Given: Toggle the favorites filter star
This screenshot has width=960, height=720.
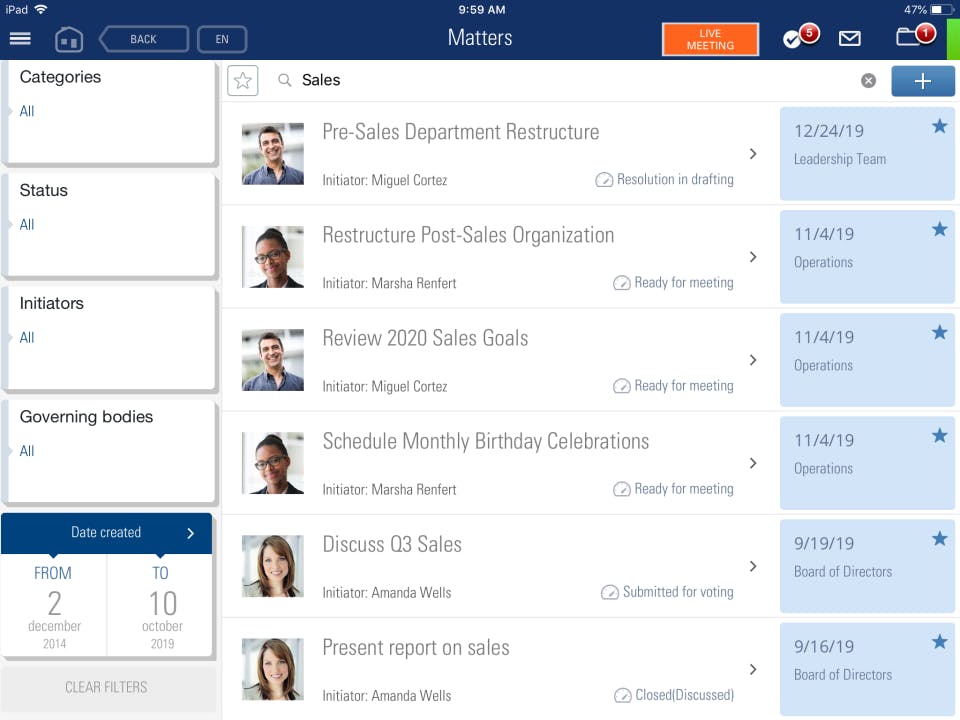Looking at the screenshot, I should click(x=243, y=81).
